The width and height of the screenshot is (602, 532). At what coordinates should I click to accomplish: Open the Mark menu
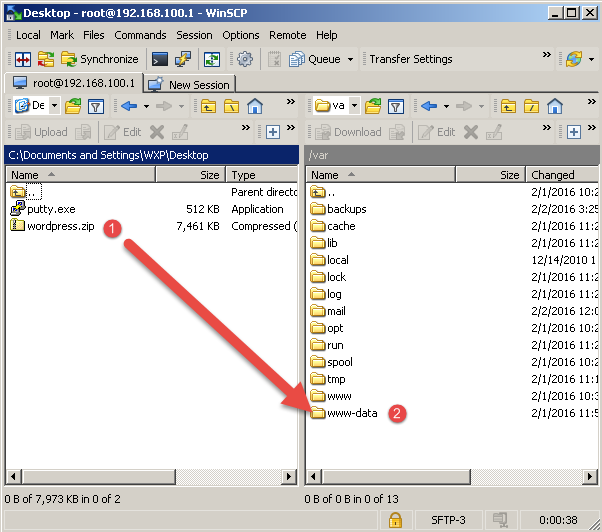tap(62, 35)
